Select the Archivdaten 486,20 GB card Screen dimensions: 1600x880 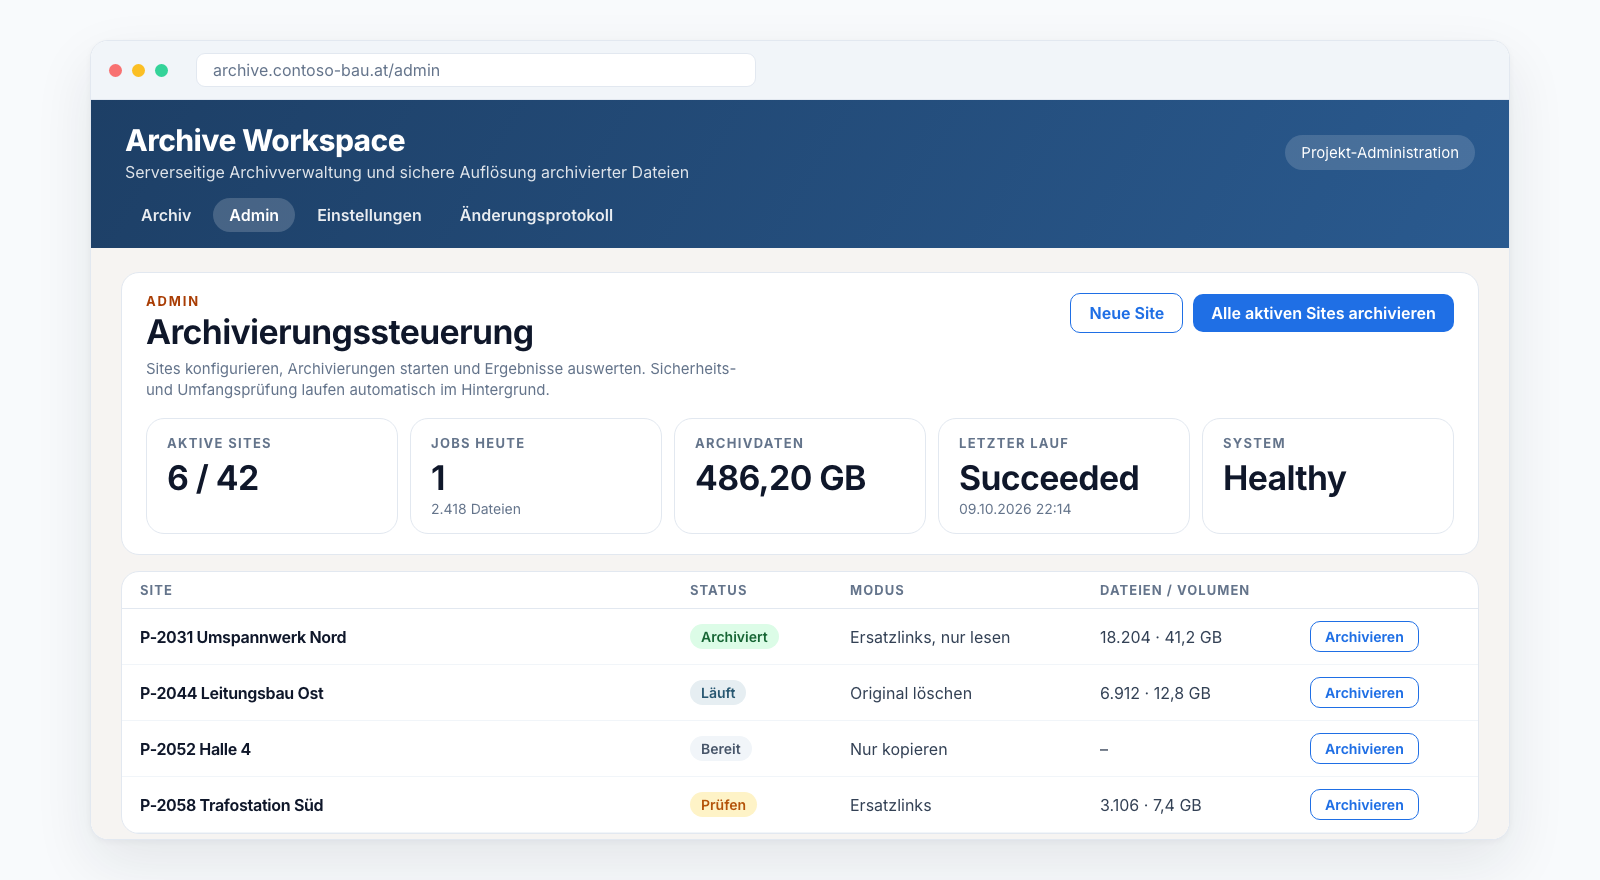click(x=800, y=476)
